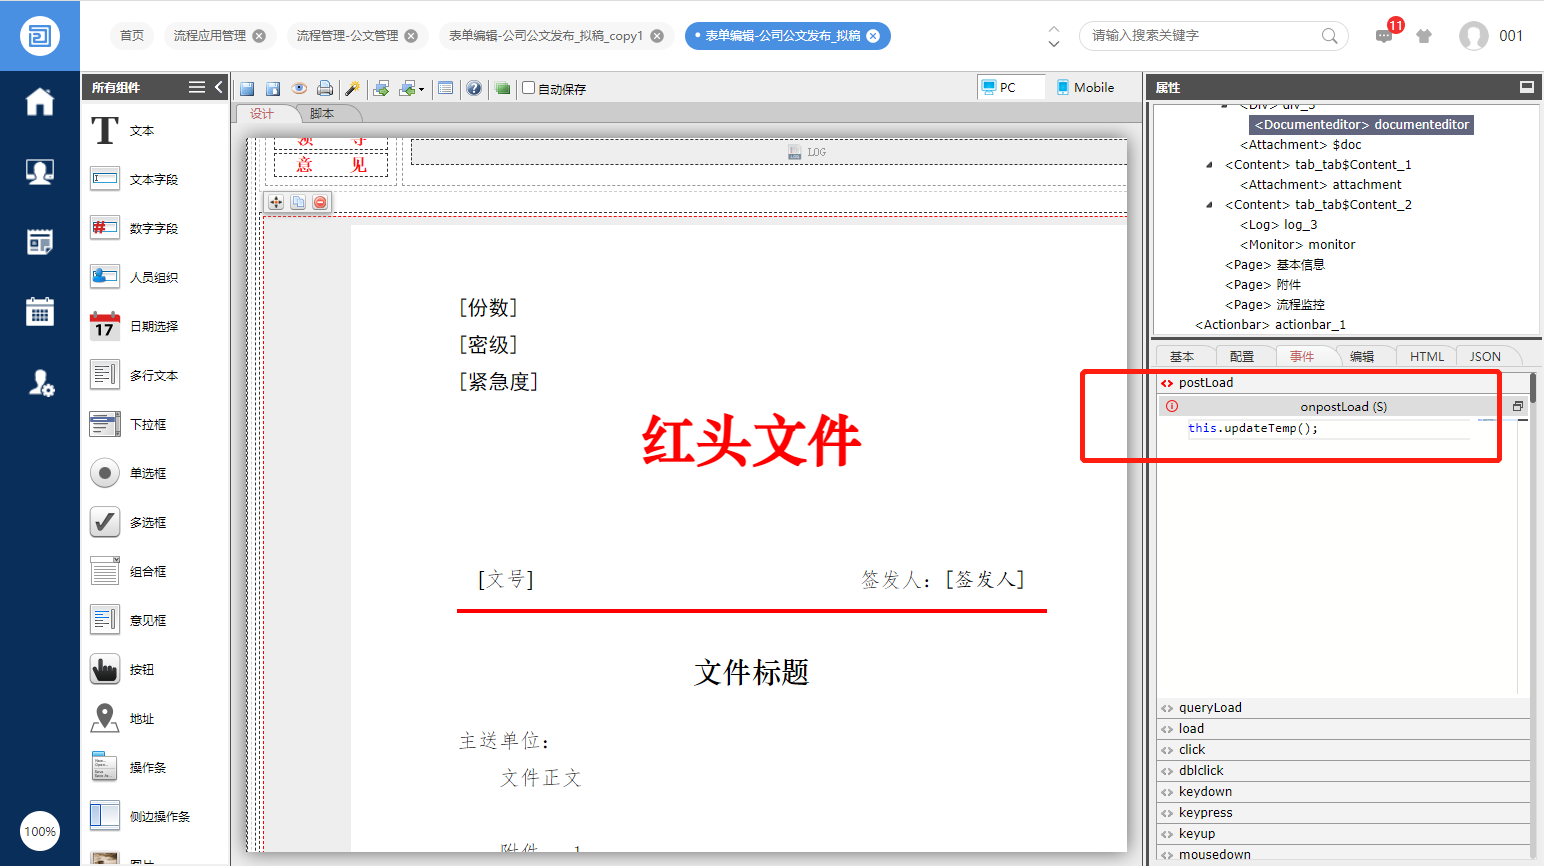The height and width of the screenshot is (866, 1544).
Task: Collapse the 所有组件 components panel with the arrow
Action: [x=218, y=87]
